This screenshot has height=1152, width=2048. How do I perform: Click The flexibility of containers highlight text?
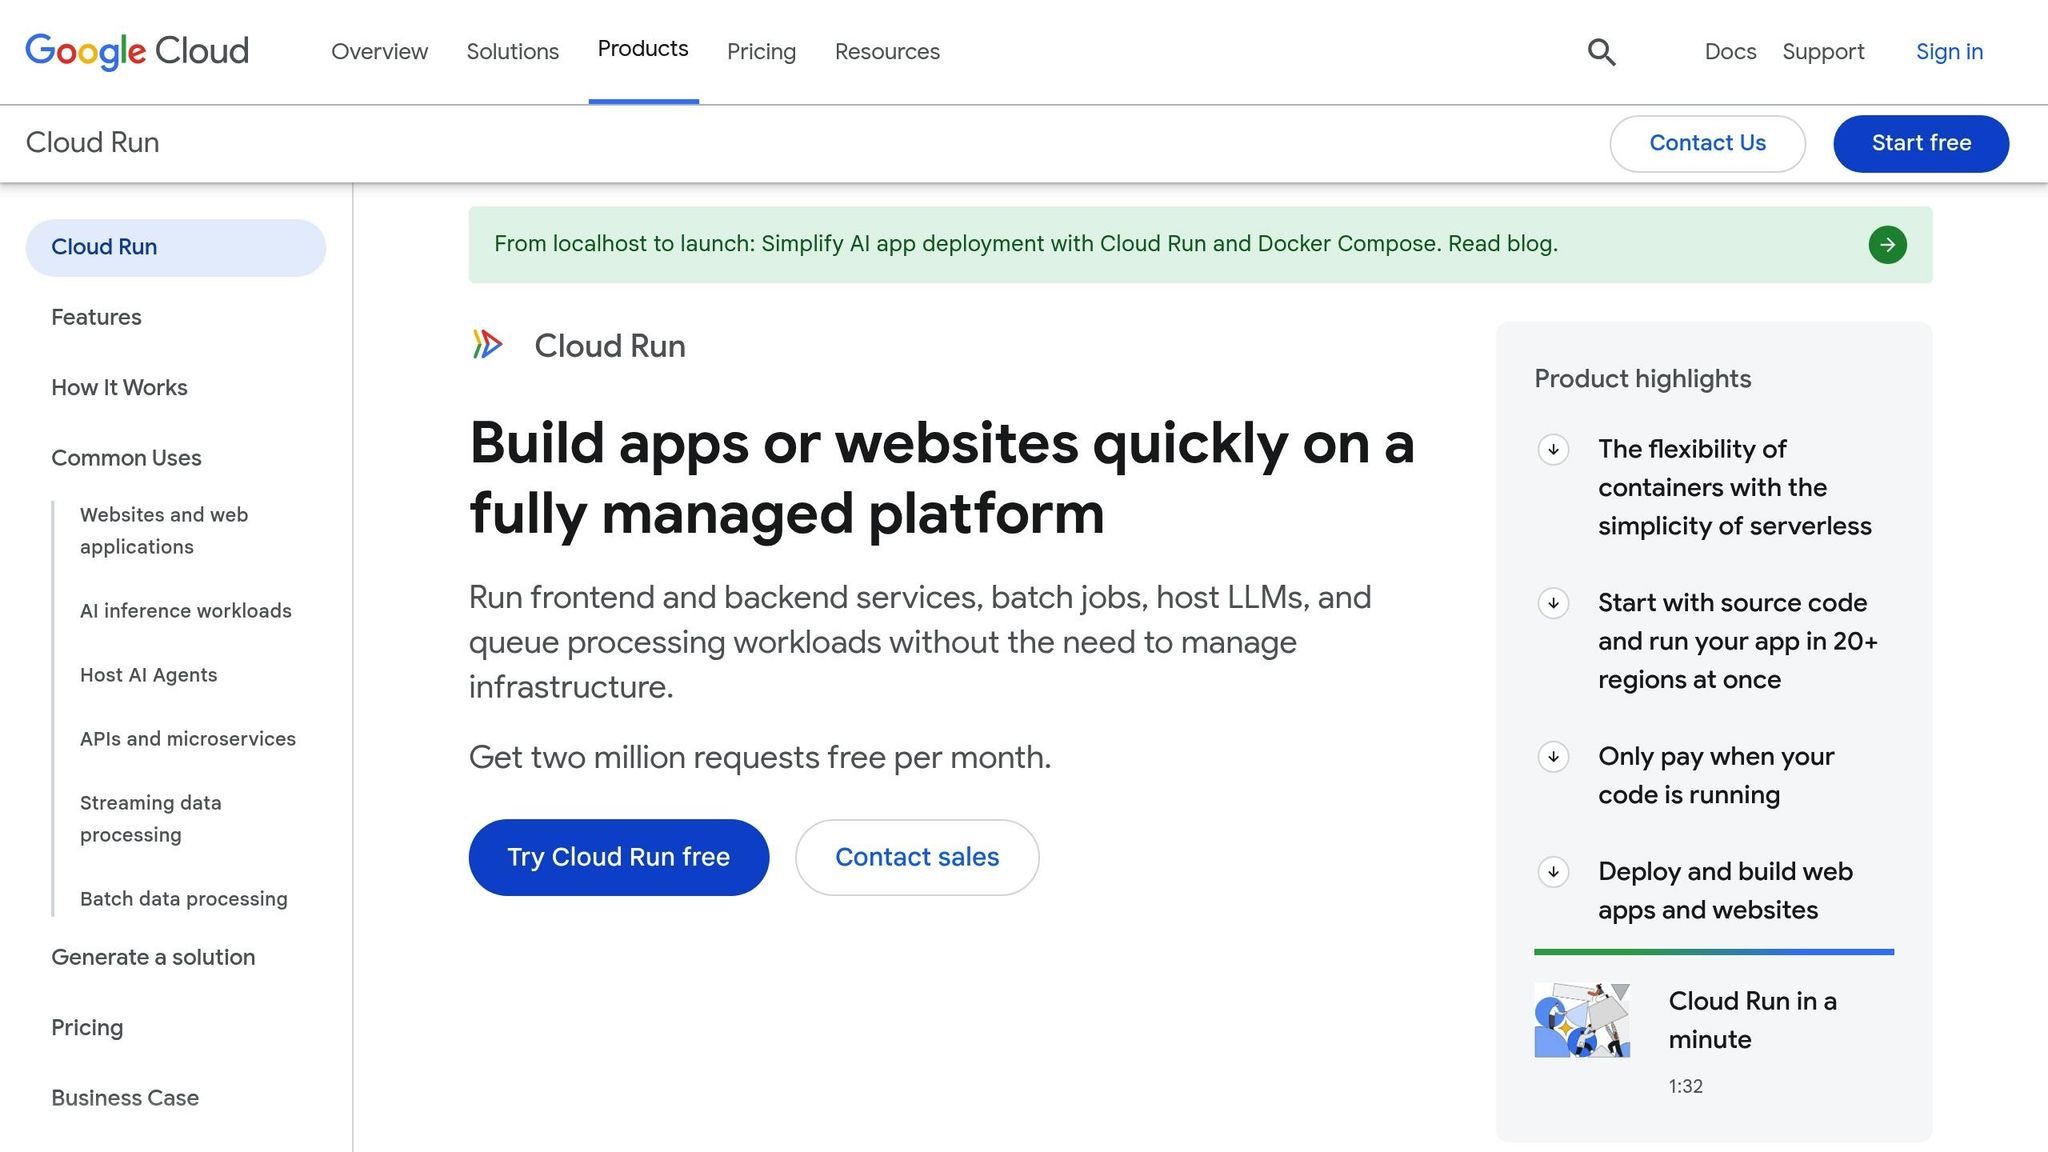point(1734,487)
